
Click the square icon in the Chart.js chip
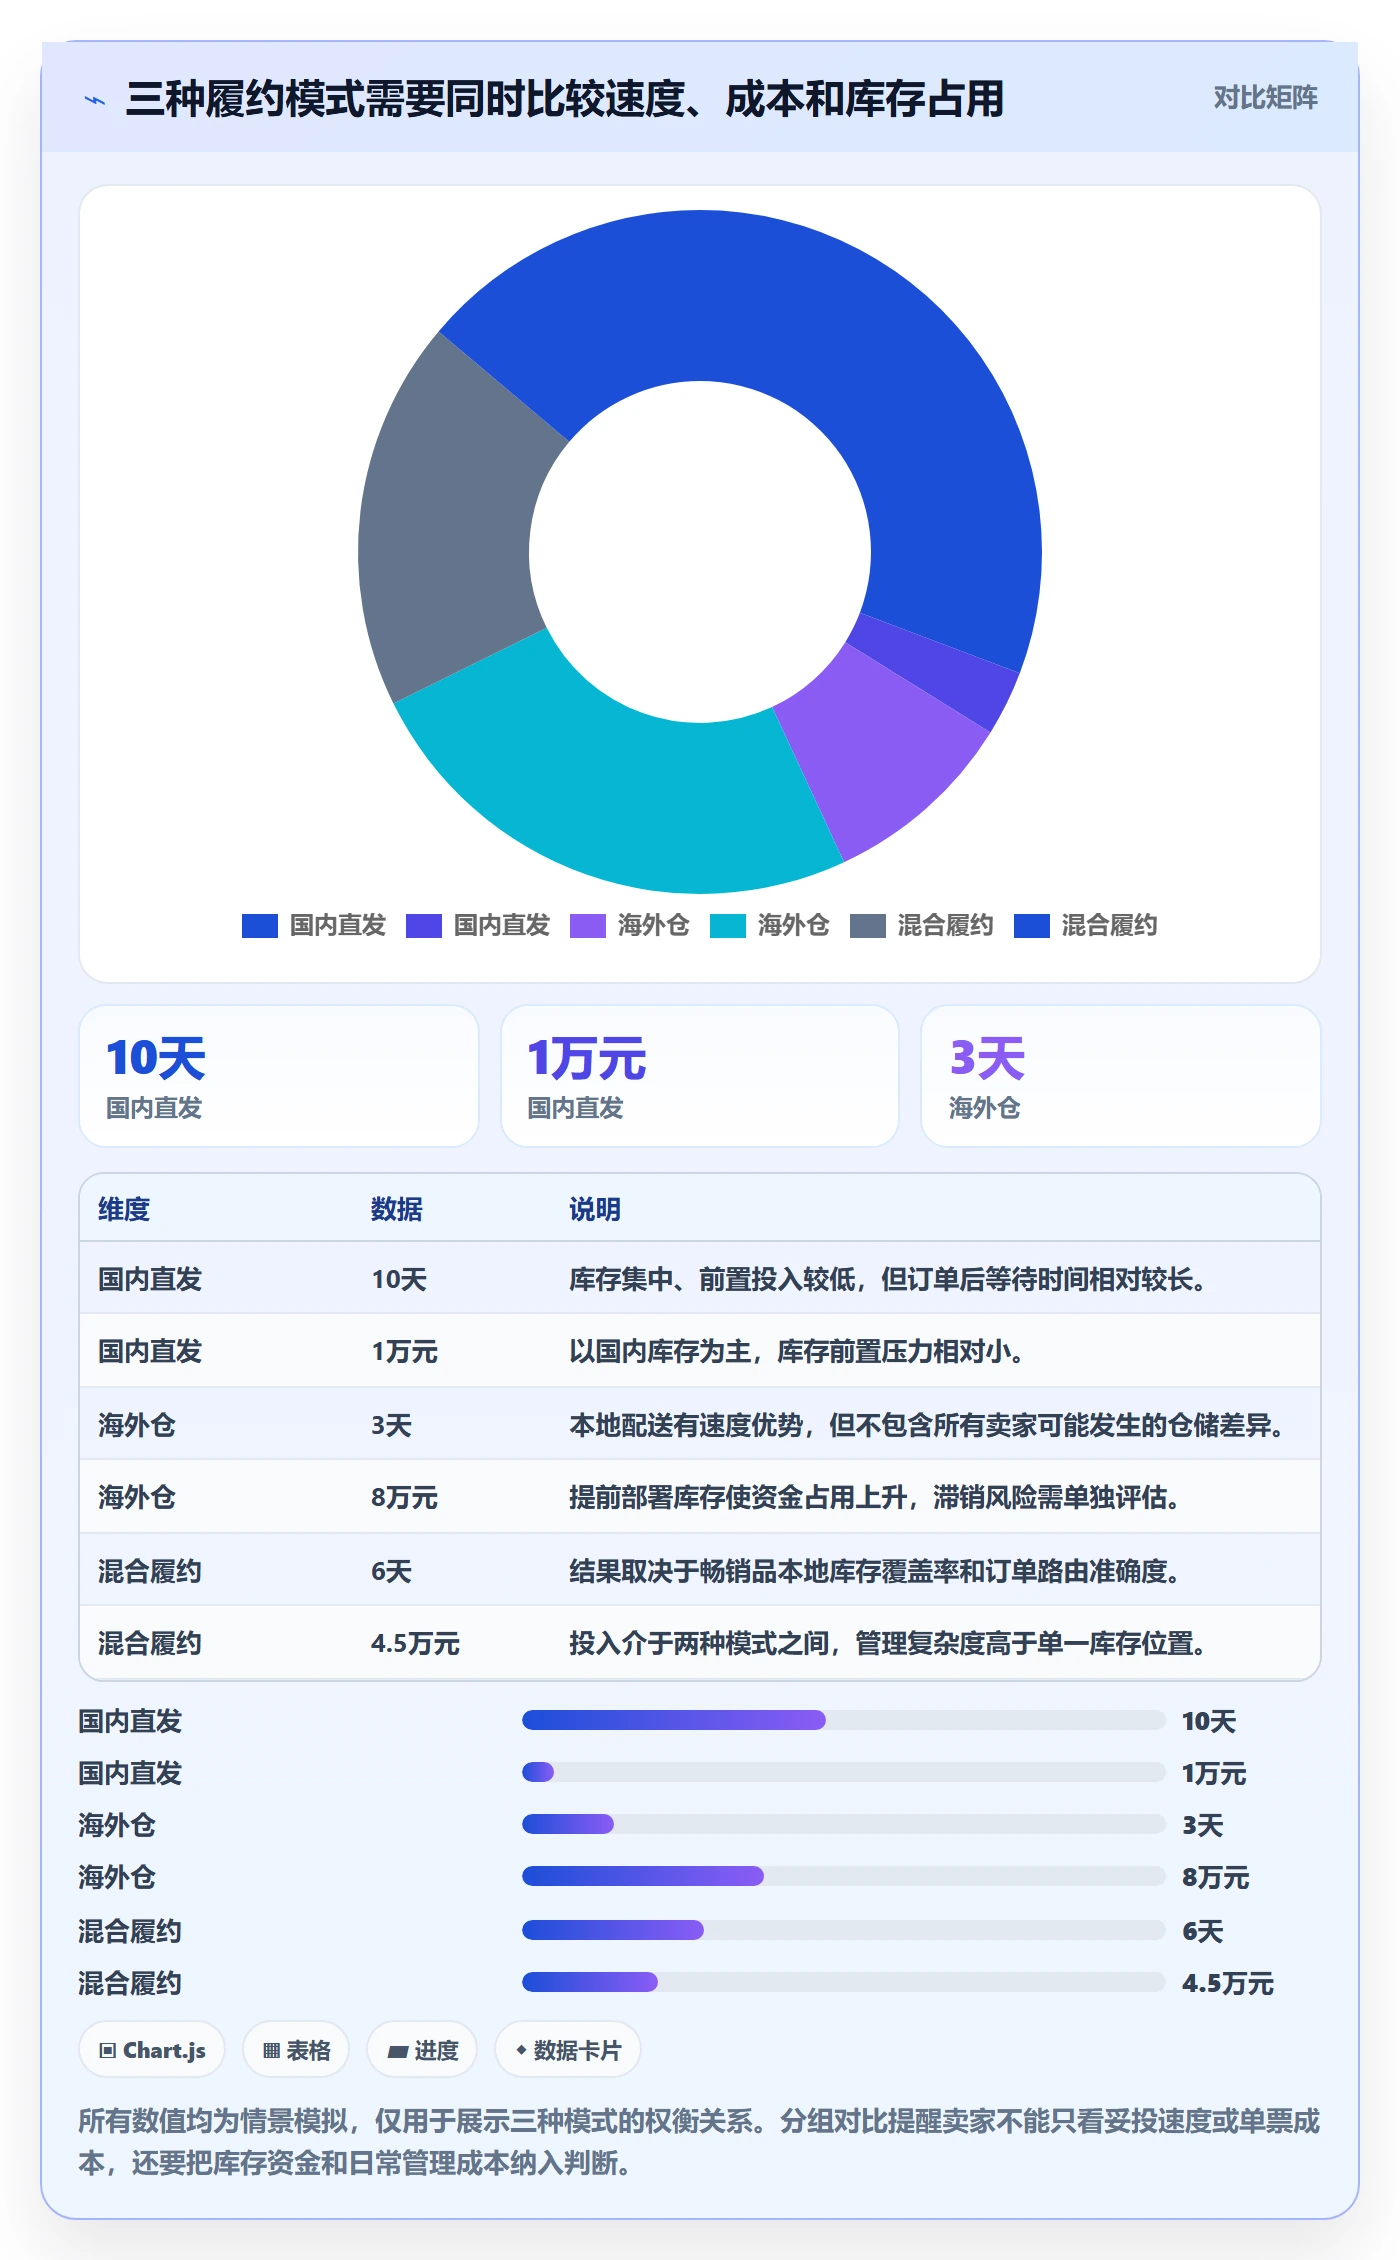tap(108, 2051)
